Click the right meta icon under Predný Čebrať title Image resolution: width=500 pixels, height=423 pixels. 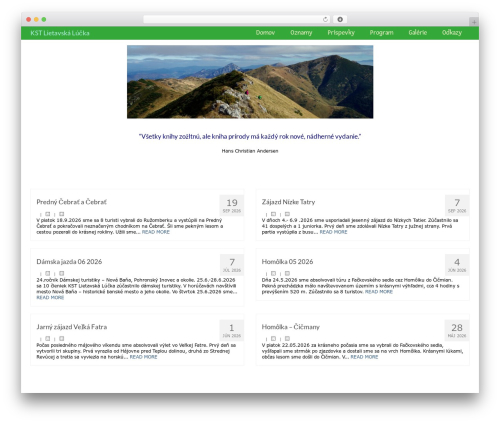[62, 214]
